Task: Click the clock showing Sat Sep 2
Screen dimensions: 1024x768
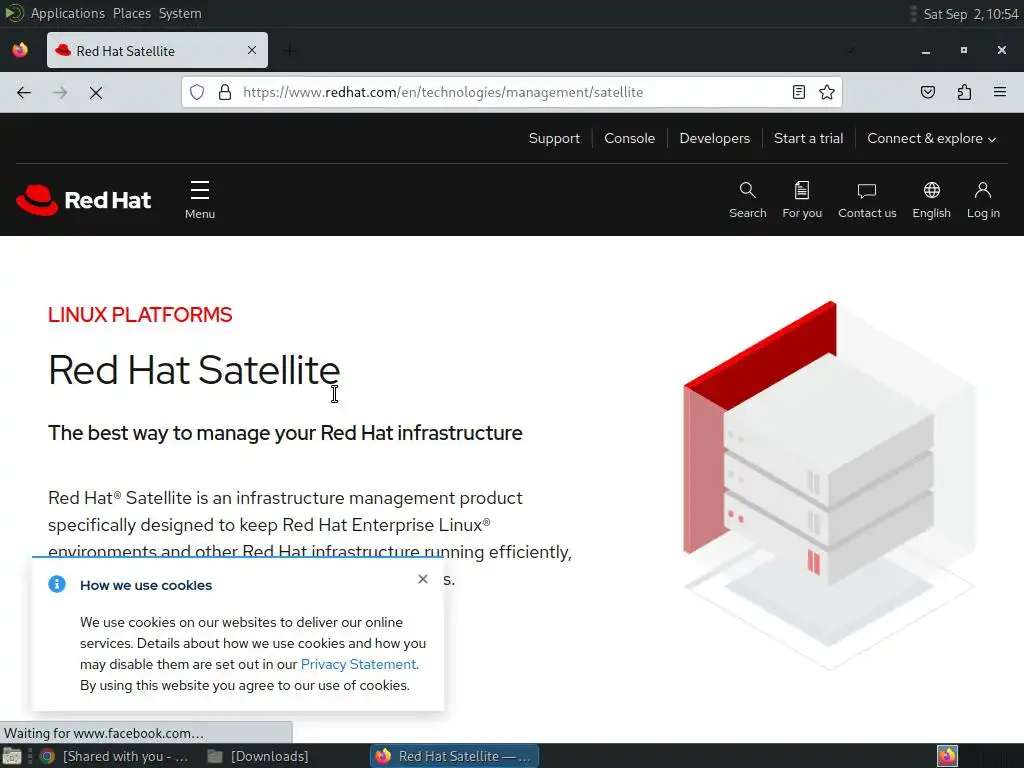Action: click(x=970, y=14)
